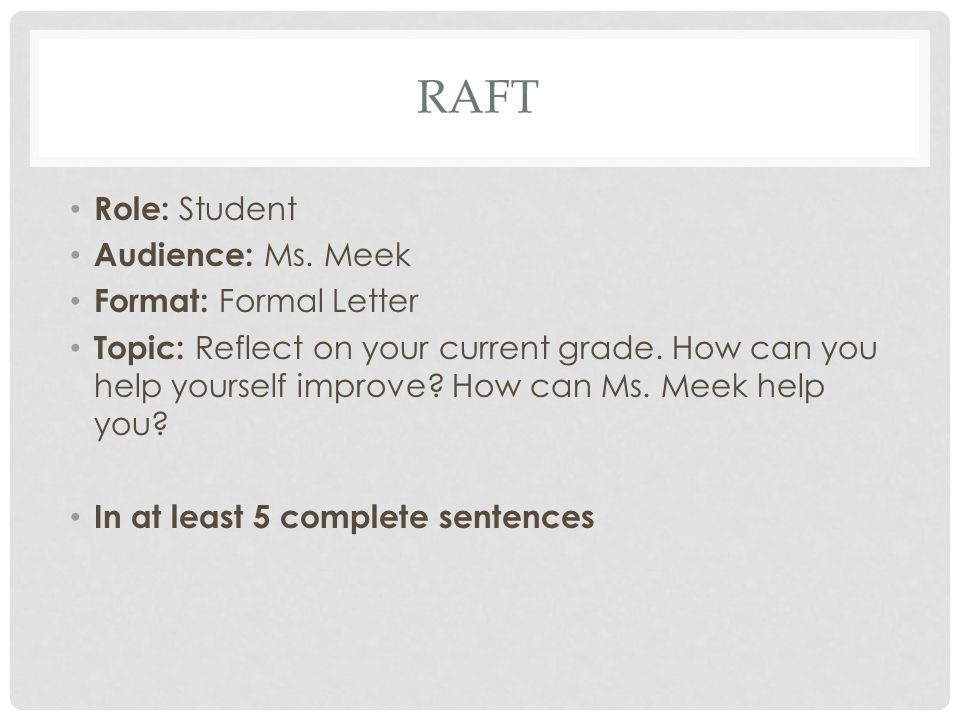Click the final you? line of topic

coord(130,424)
